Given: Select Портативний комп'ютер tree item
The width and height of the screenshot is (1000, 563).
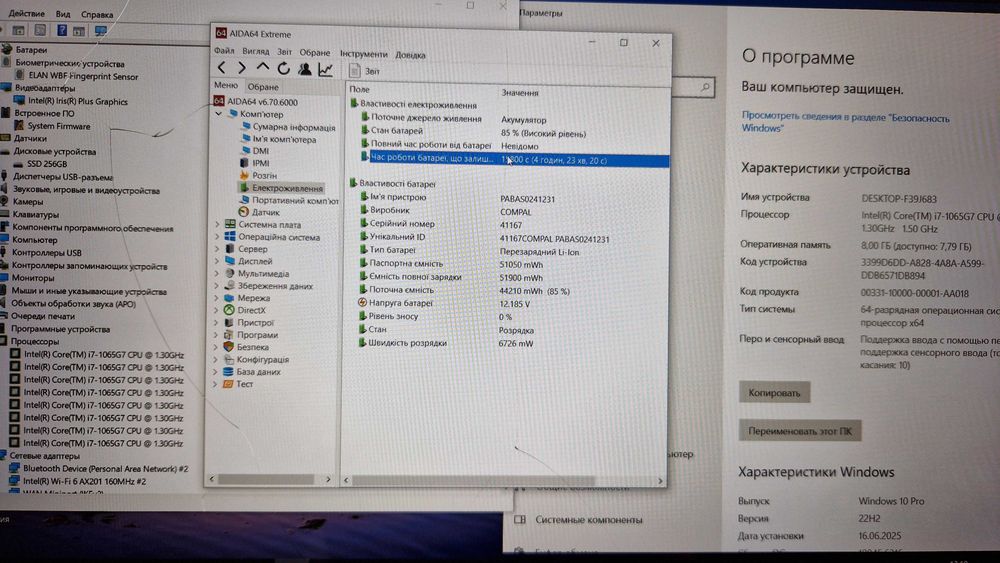Looking at the screenshot, I should pyautogui.click(x=289, y=200).
